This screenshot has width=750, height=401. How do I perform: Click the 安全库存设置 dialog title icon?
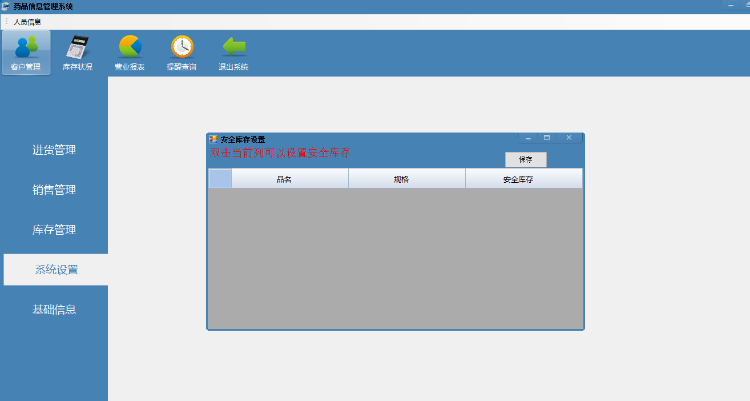[x=213, y=139]
